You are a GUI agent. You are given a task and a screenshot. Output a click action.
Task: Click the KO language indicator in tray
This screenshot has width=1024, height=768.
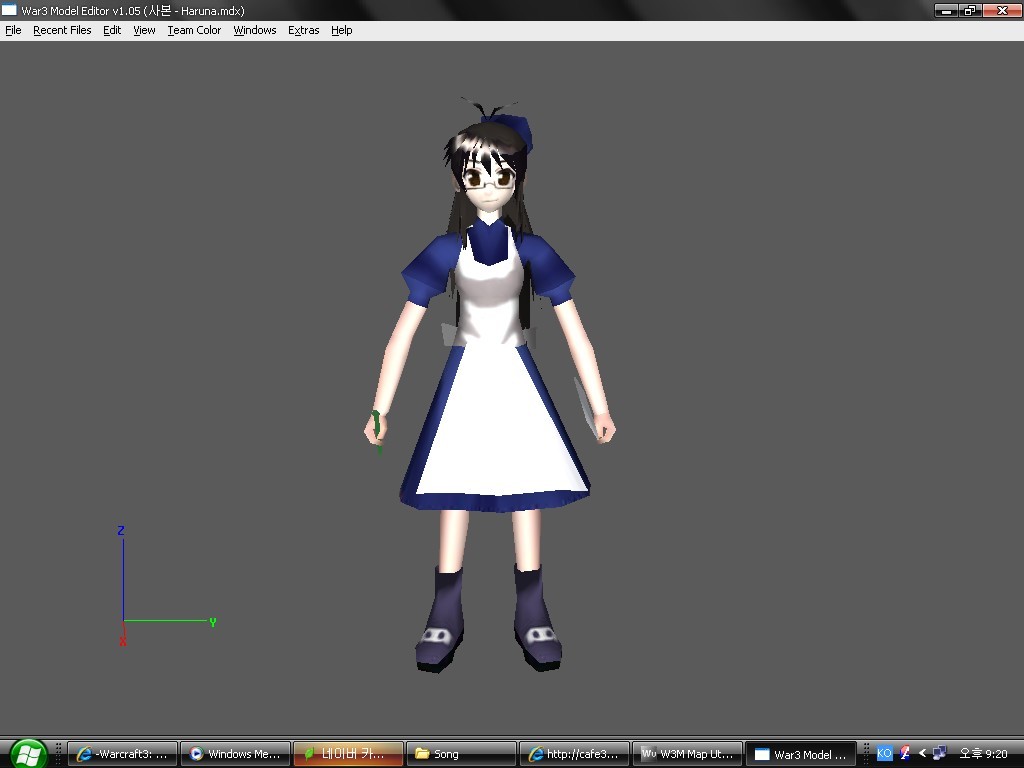pyautogui.click(x=884, y=753)
